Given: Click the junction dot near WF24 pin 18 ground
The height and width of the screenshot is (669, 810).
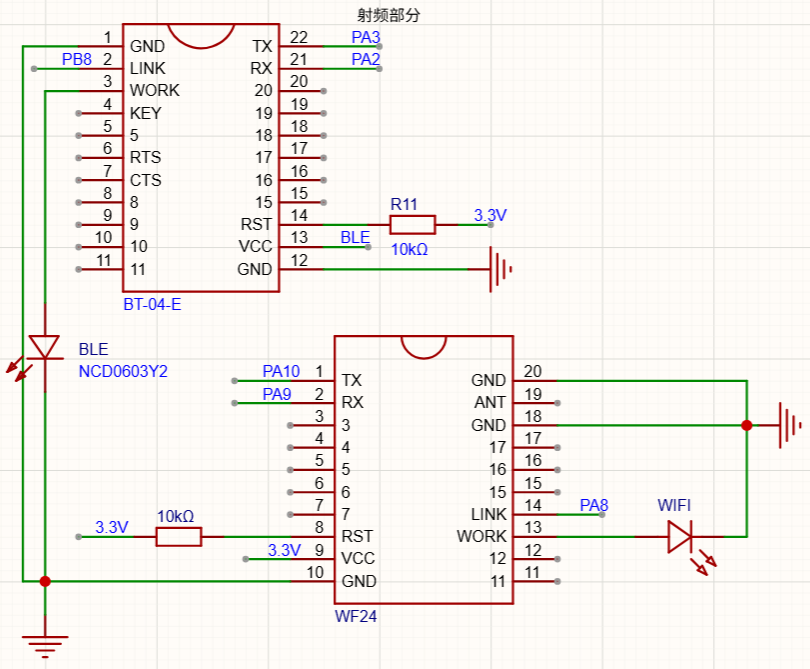Looking at the screenshot, I should 746,425.
